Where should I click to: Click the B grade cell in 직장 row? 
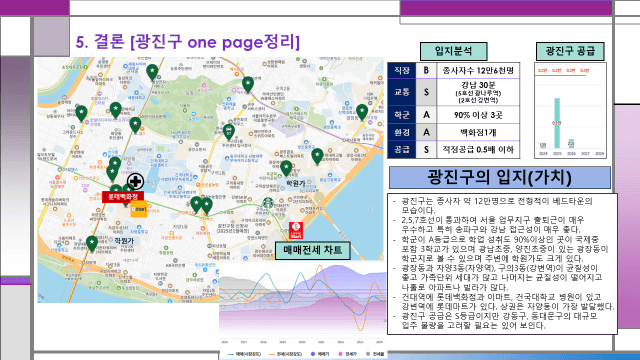point(426,71)
